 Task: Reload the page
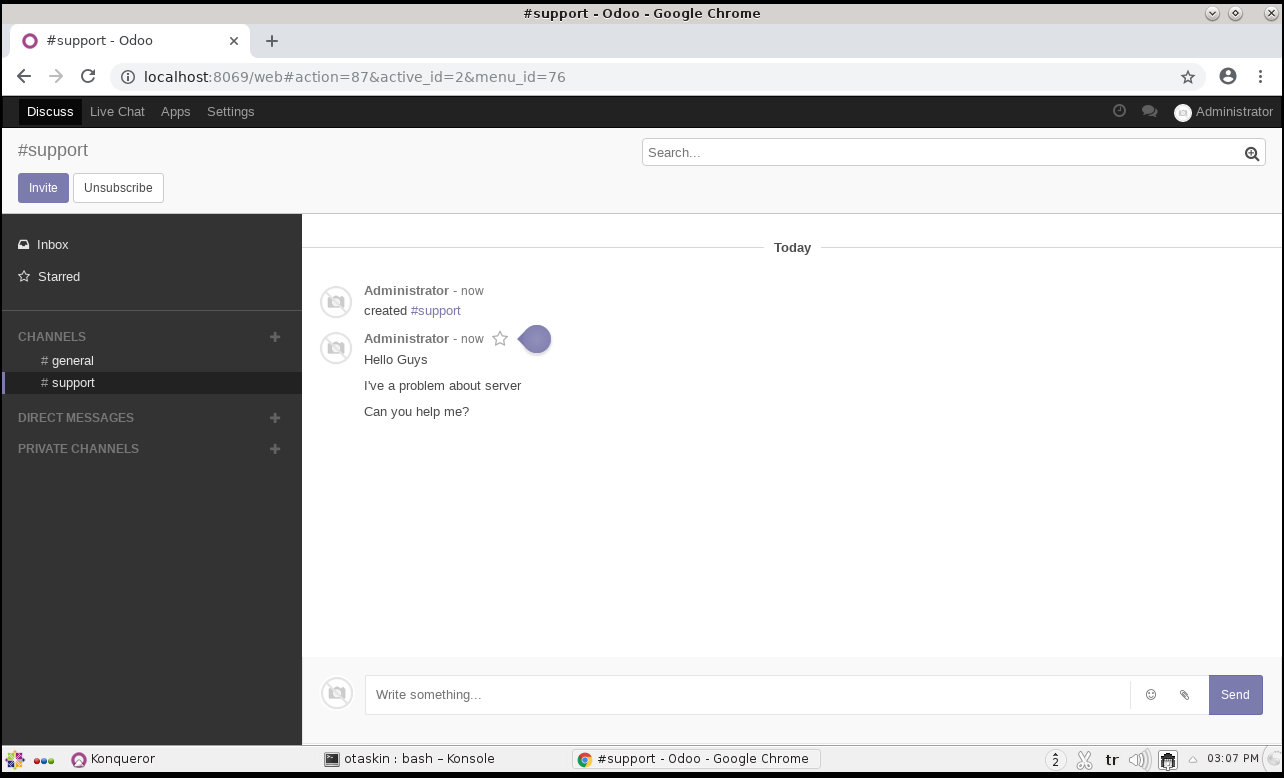88,77
